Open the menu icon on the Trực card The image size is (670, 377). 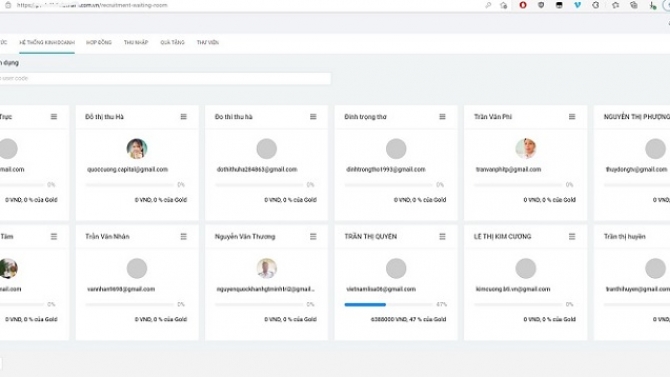pyautogui.click(x=54, y=117)
